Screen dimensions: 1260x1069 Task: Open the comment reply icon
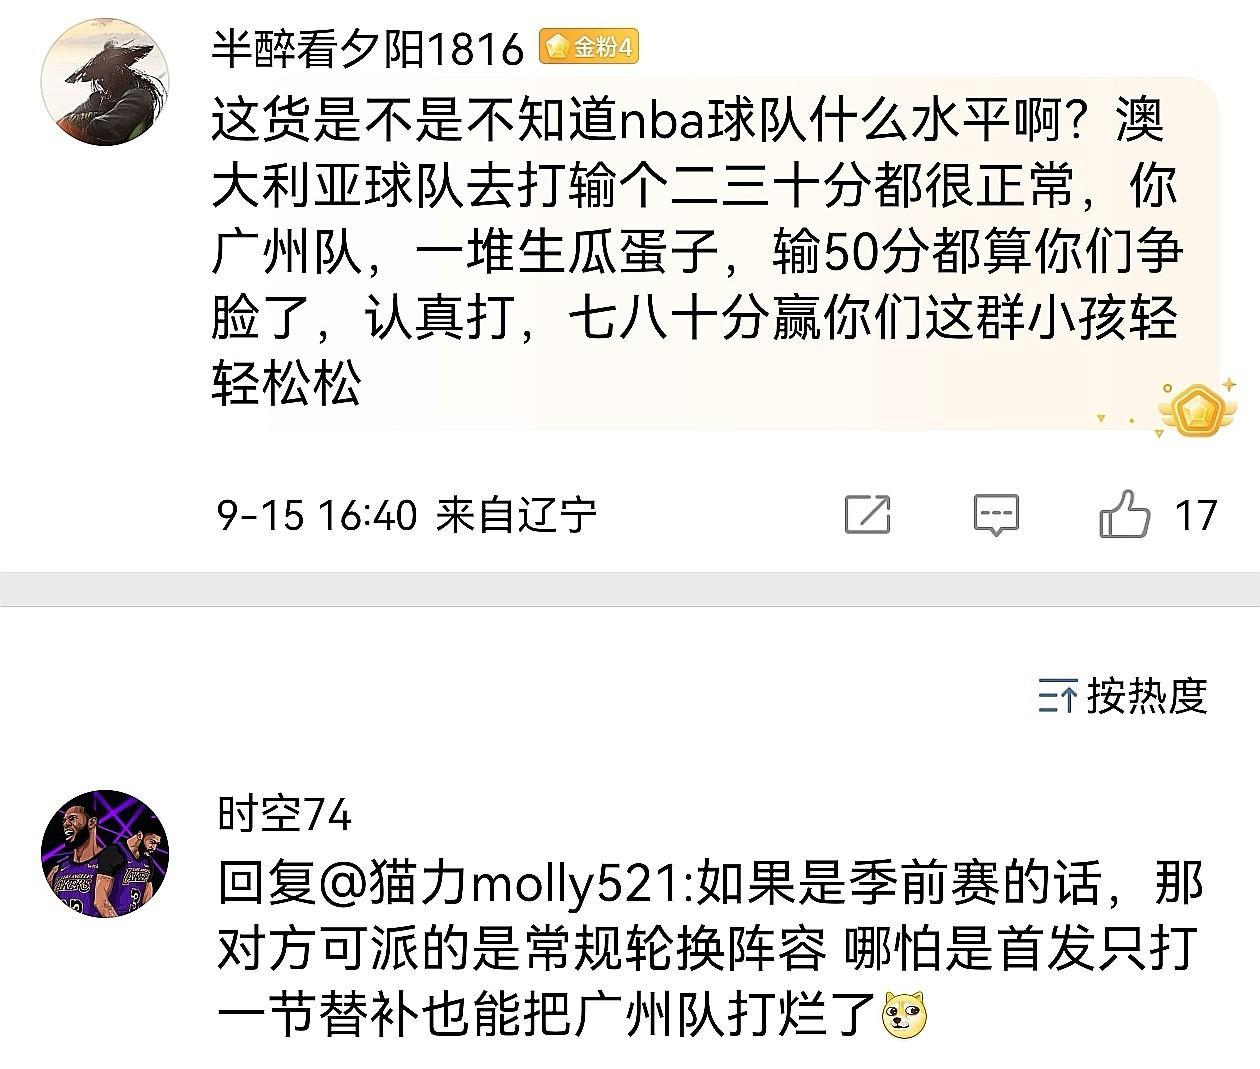click(996, 515)
